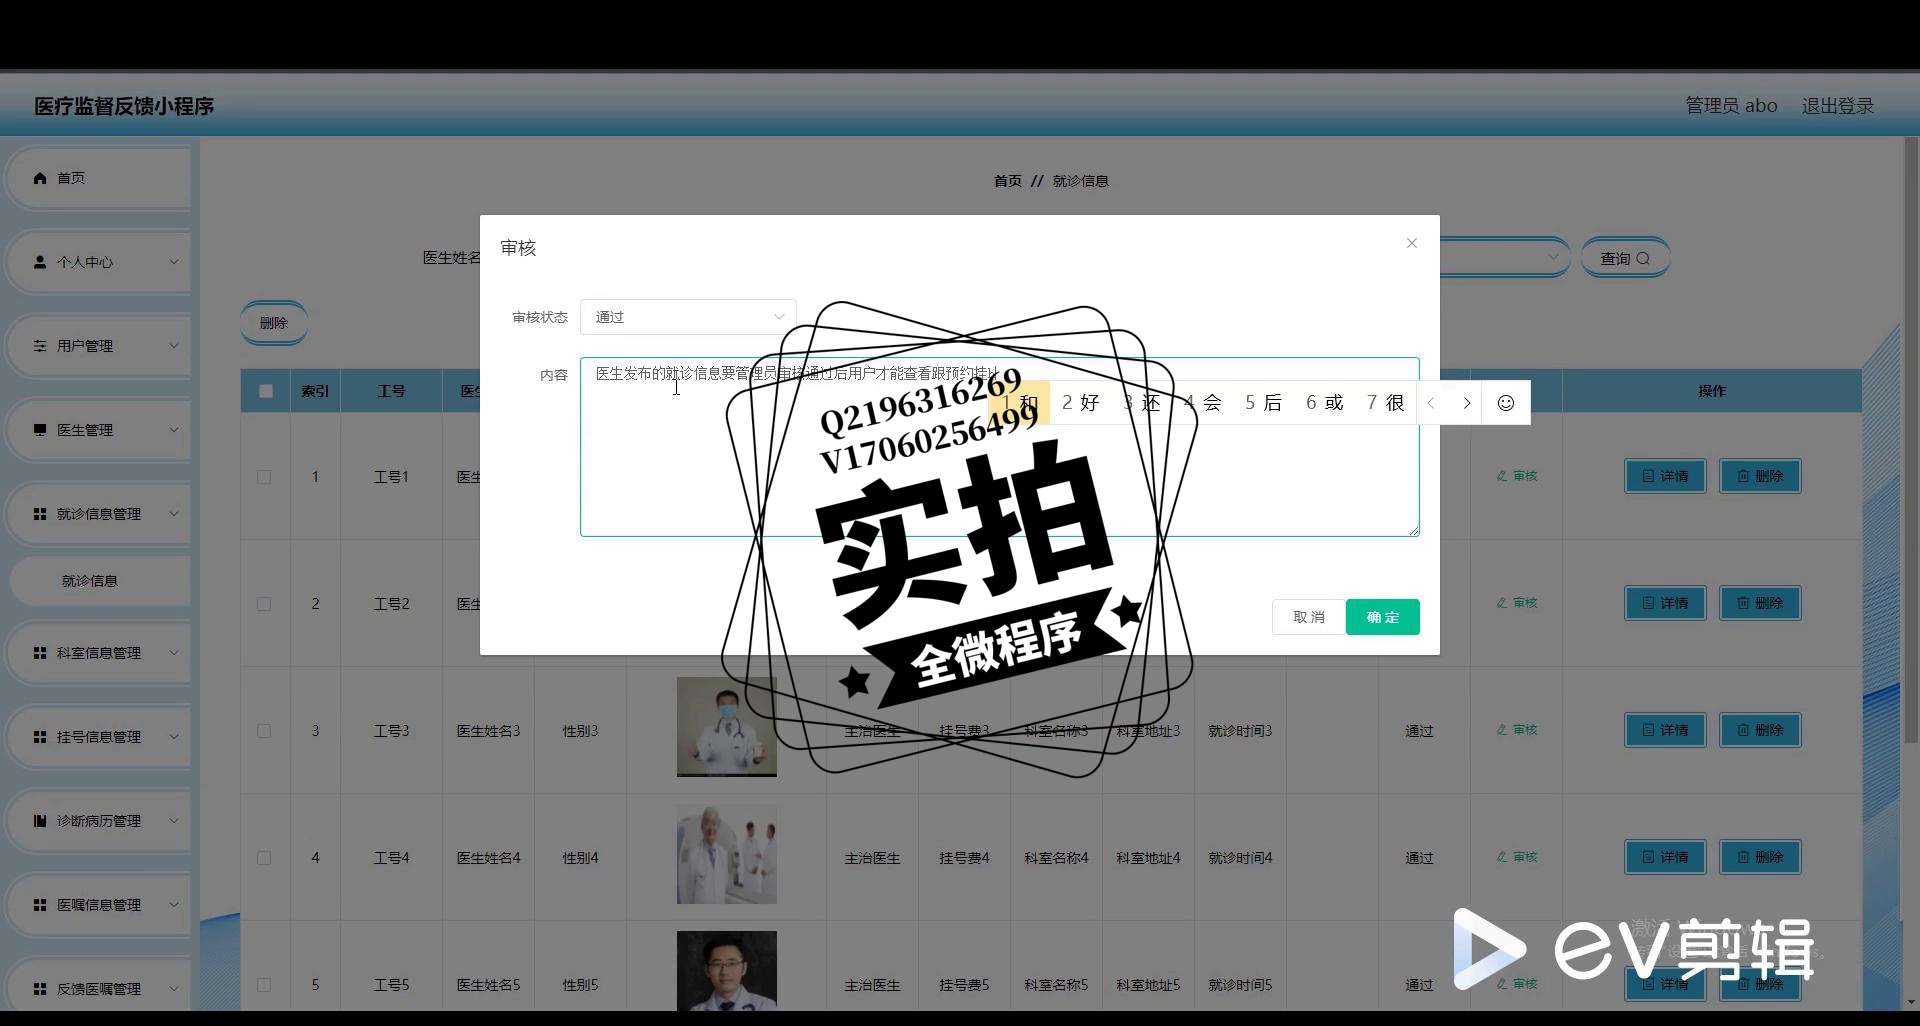Click the grid icon beside 科室信息管理
This screenshot has height=1026, width=1920.
[x=40, y=653]
